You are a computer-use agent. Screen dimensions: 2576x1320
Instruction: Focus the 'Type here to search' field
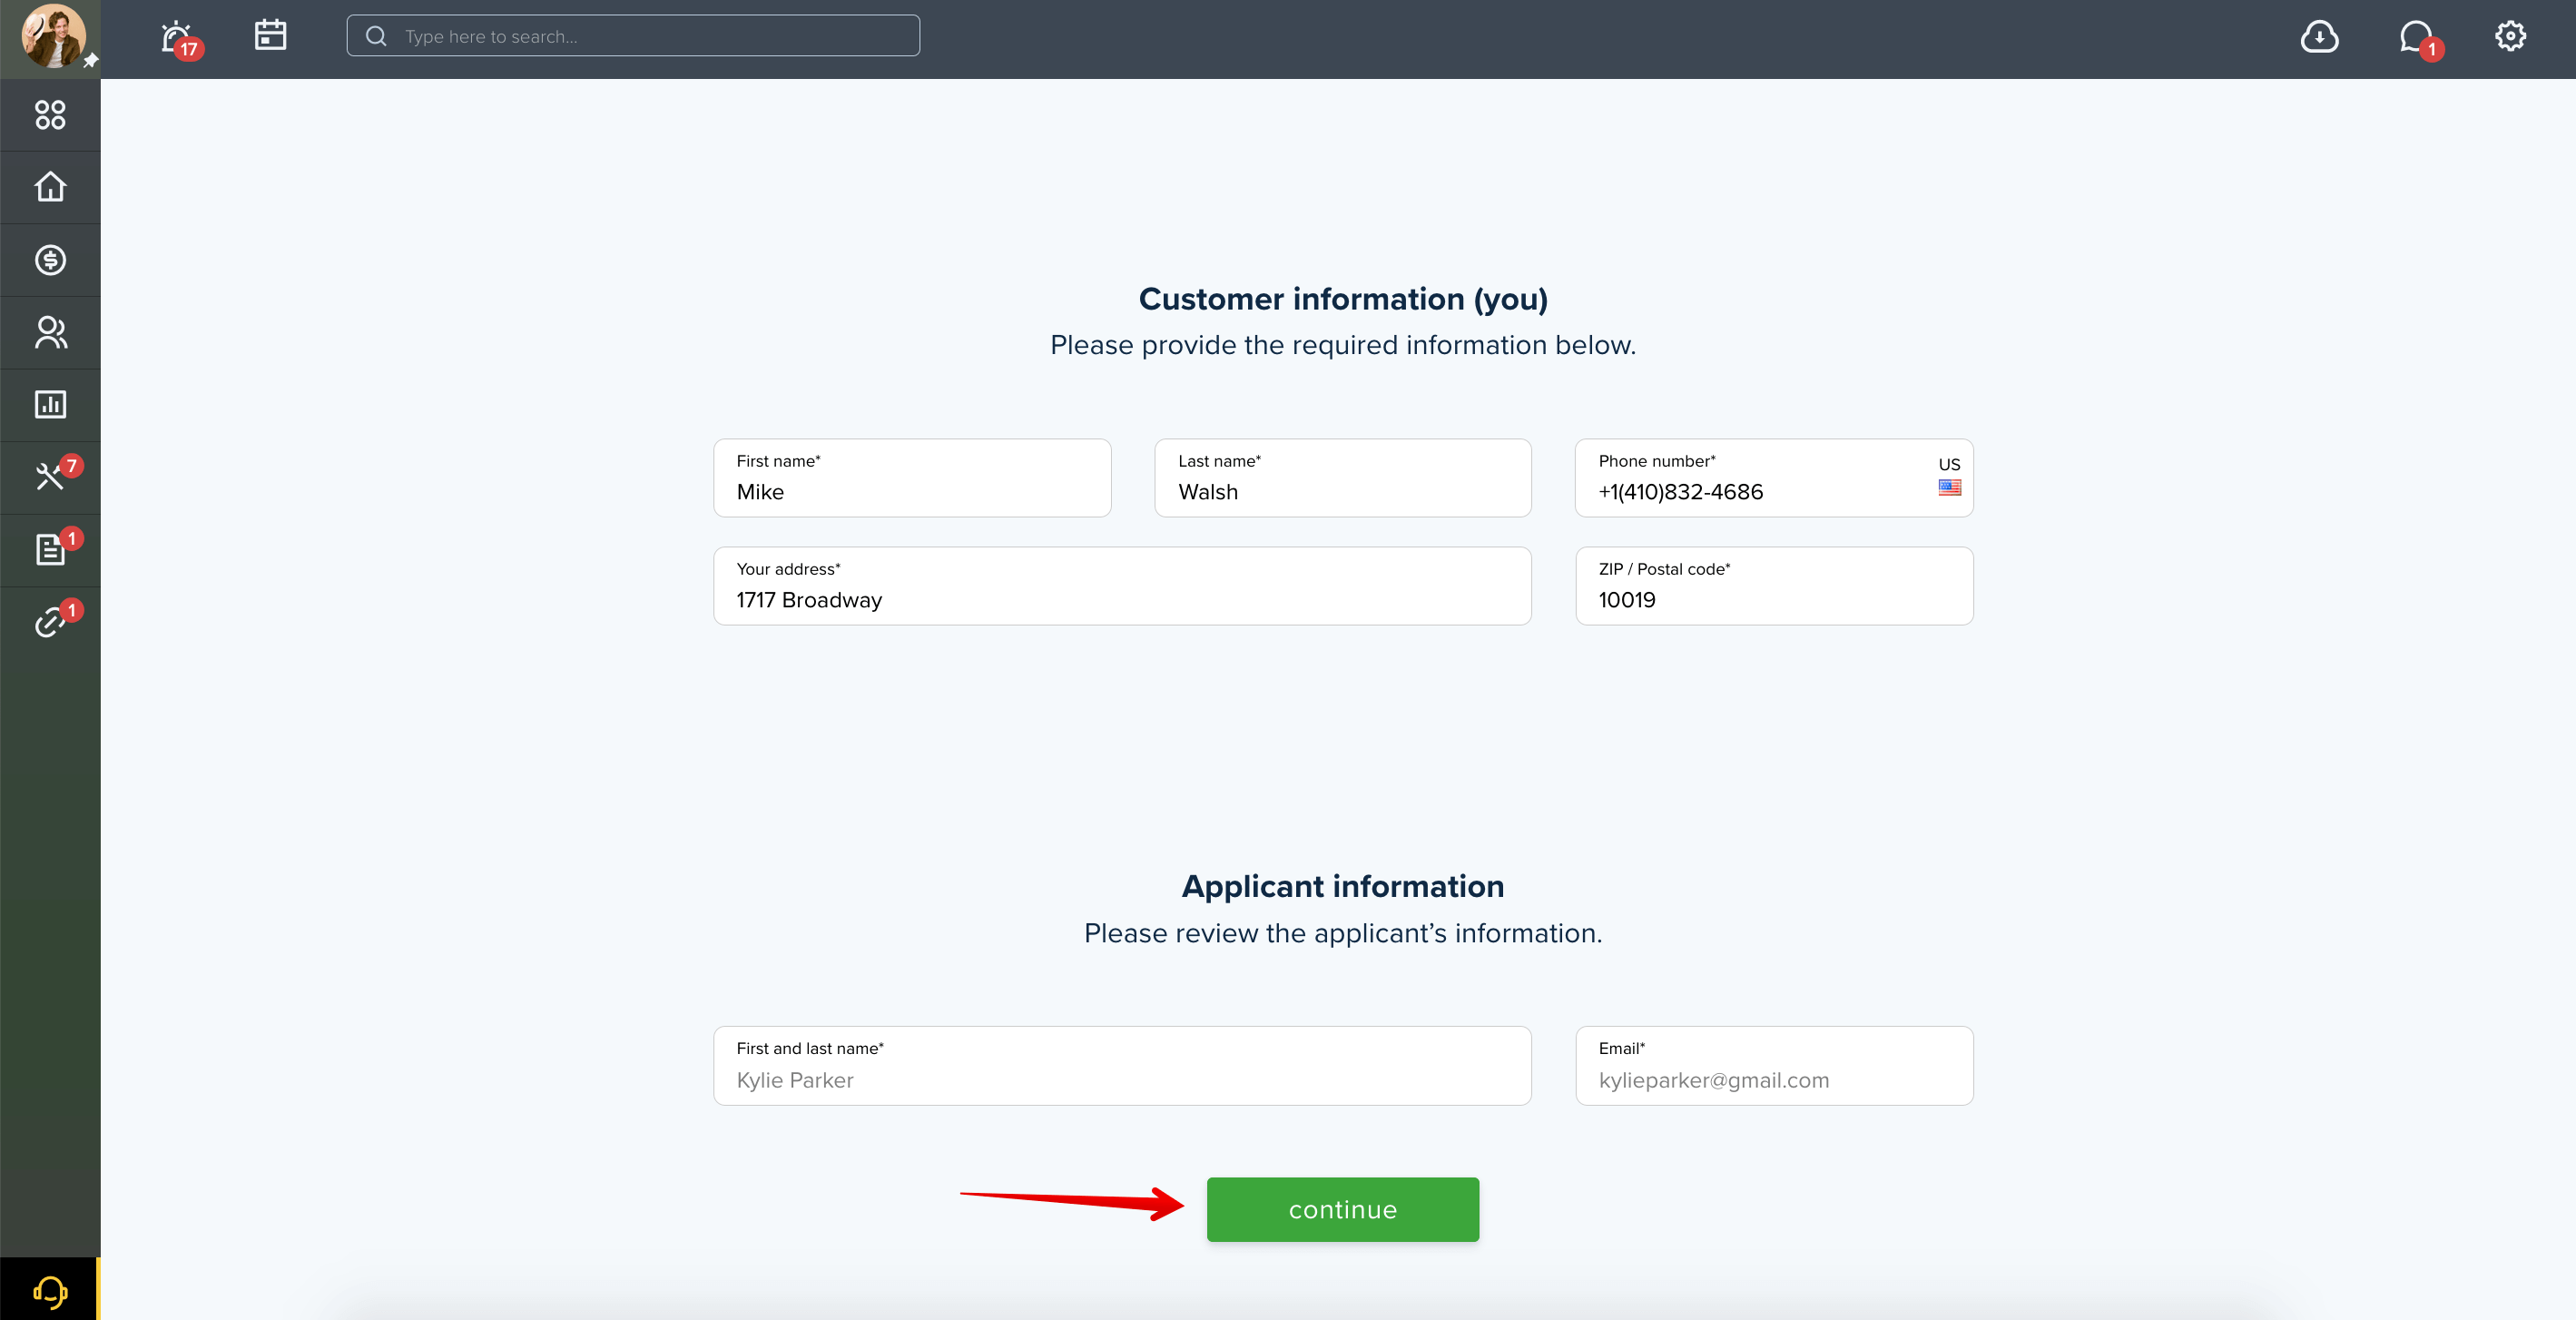633,36
